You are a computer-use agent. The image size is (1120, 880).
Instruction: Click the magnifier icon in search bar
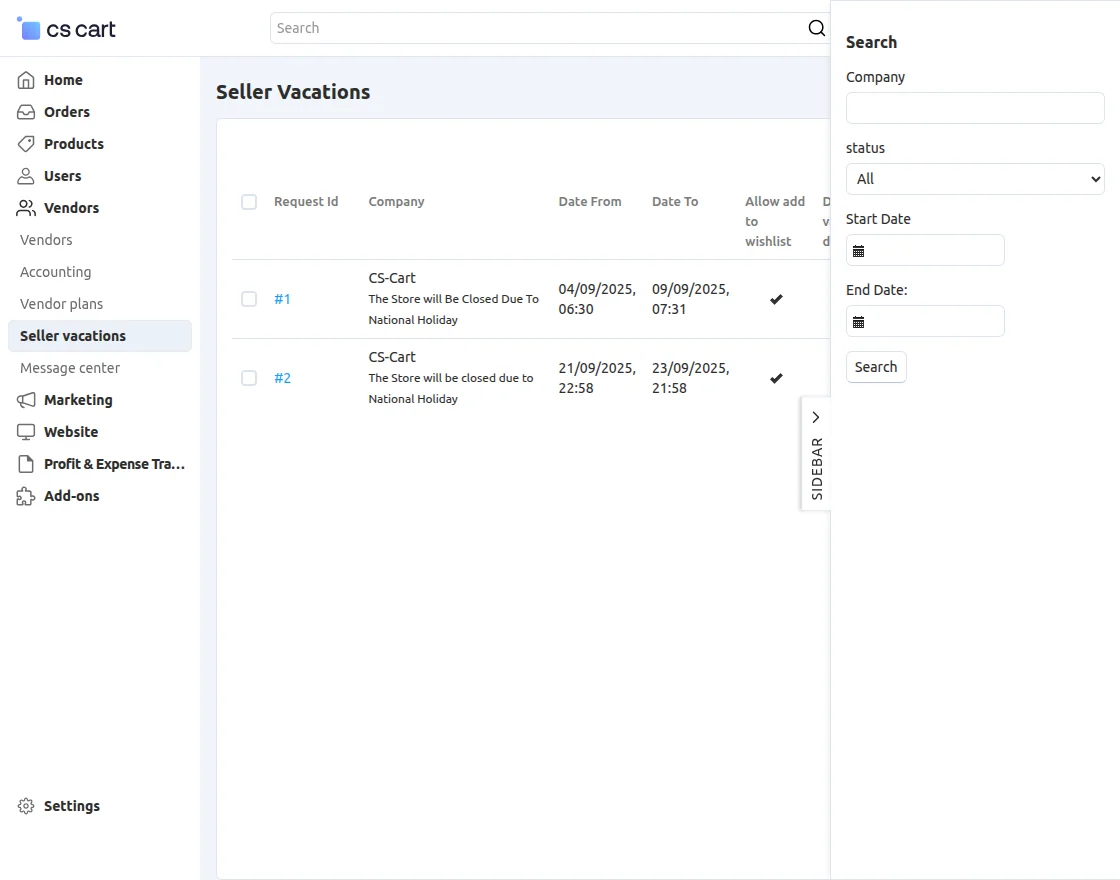pos(816,28)
